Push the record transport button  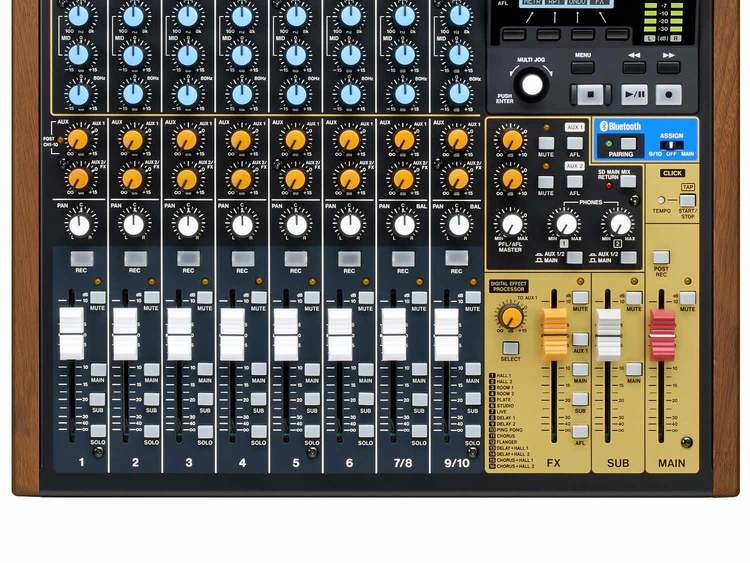pos(669,95)
